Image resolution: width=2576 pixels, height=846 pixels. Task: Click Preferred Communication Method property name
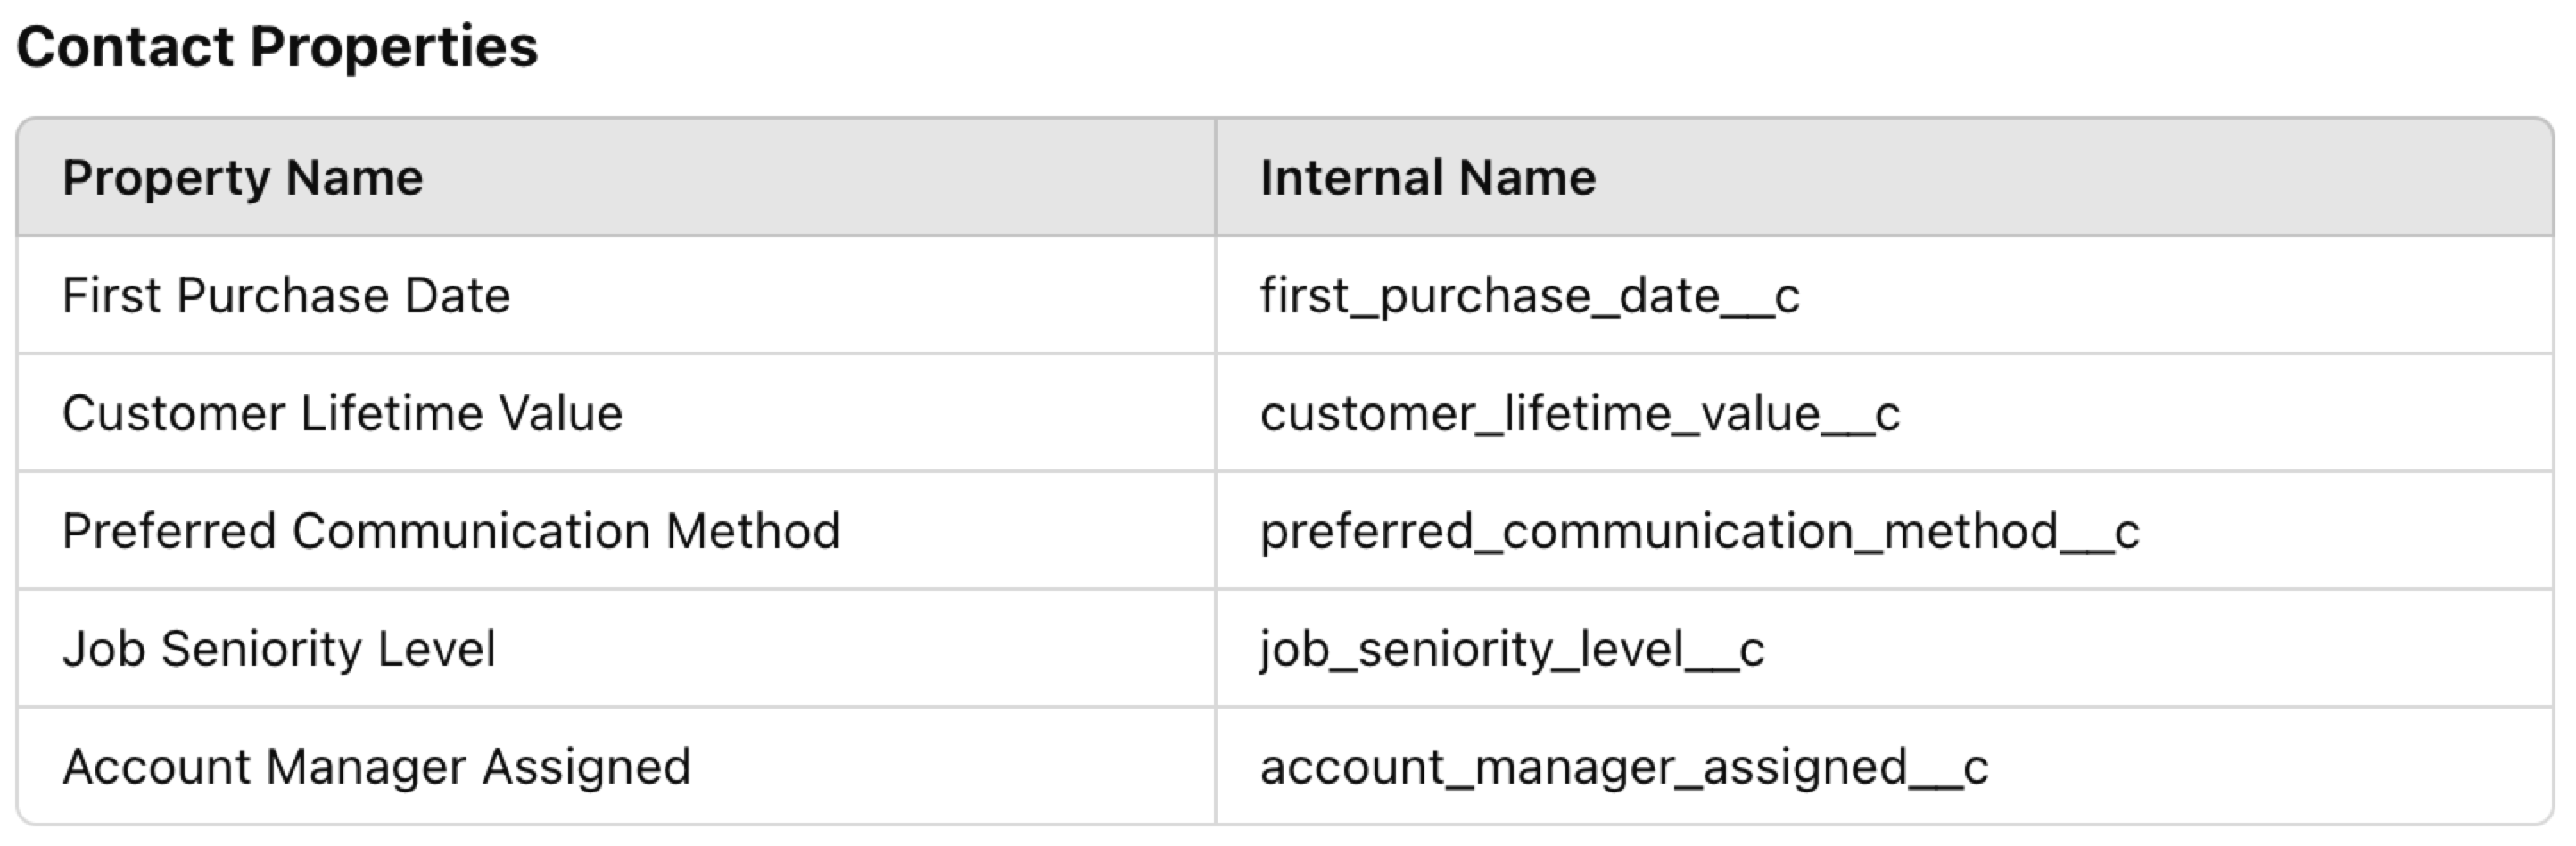coord(451,531)
